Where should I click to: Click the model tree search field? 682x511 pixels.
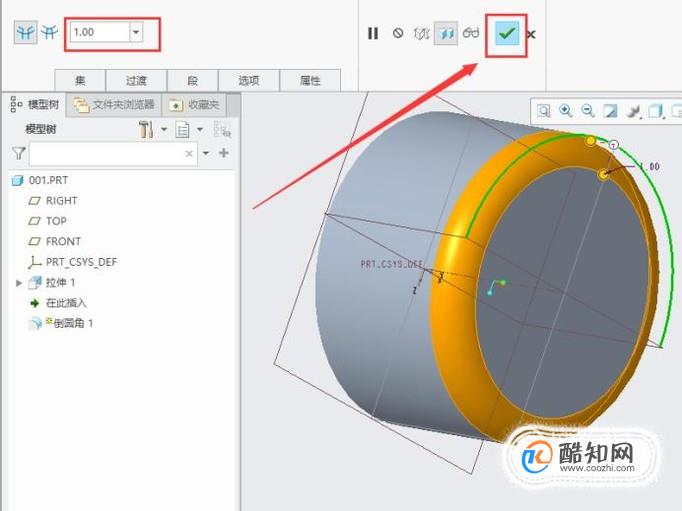pyautogui.click(x=113, y=154)
